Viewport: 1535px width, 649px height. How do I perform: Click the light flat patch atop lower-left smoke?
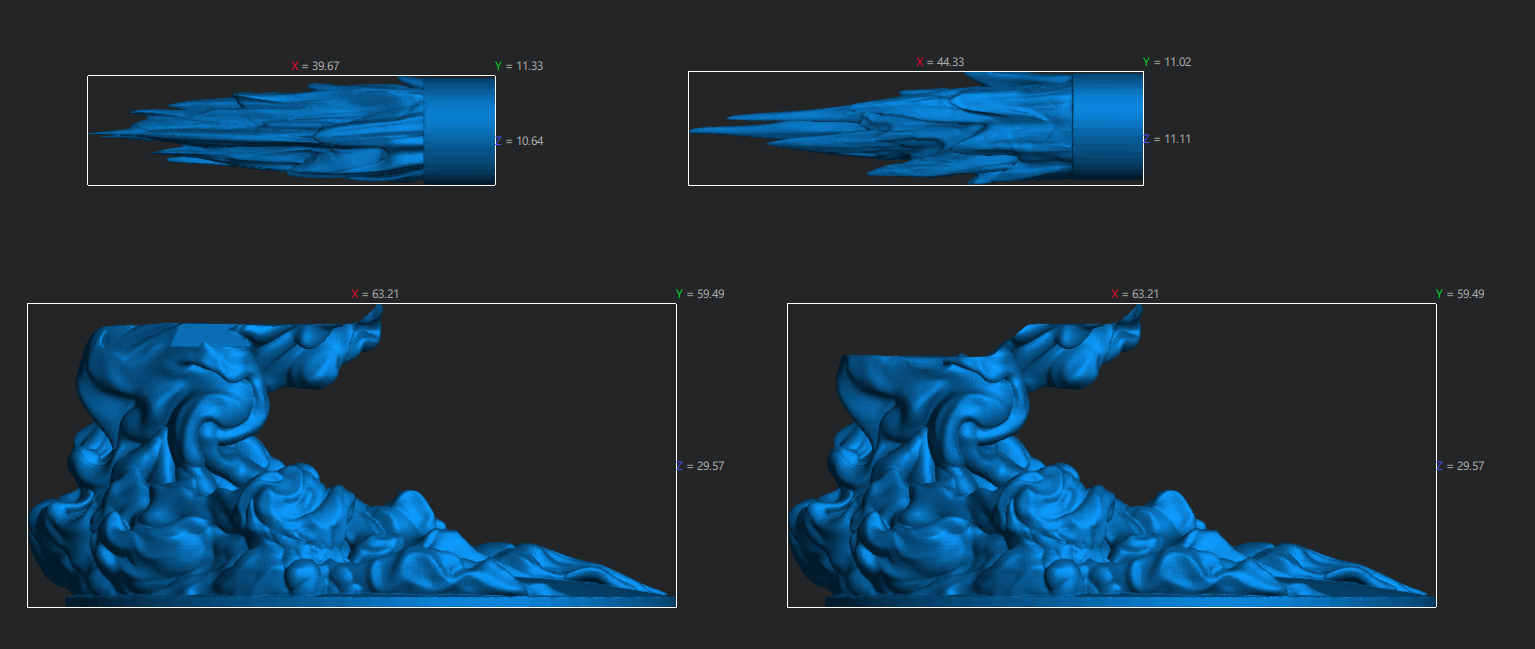[208, 335]
